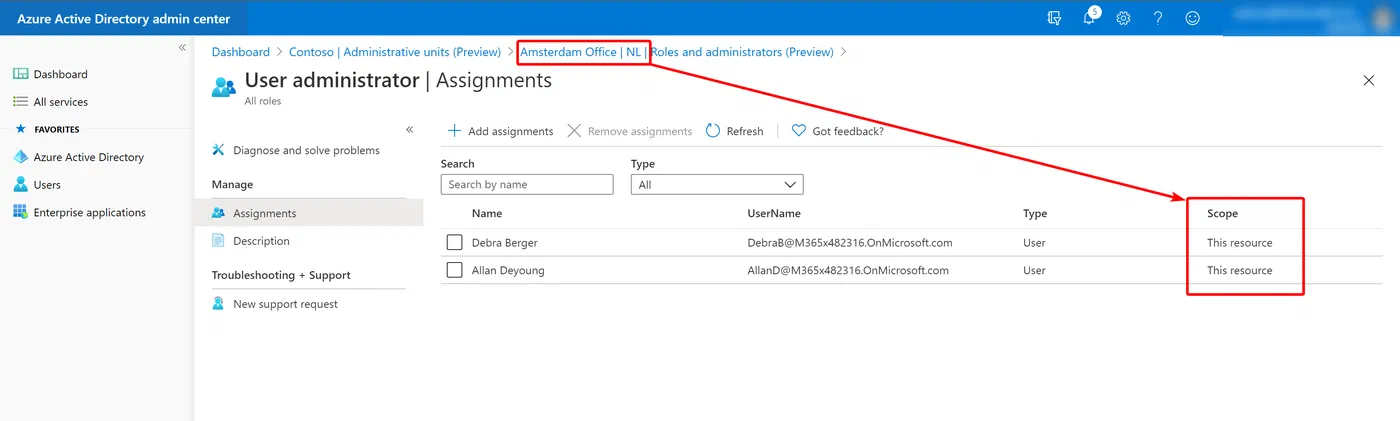Open the notifications bell icon

pyautogui.click(x=1090, y=17)
